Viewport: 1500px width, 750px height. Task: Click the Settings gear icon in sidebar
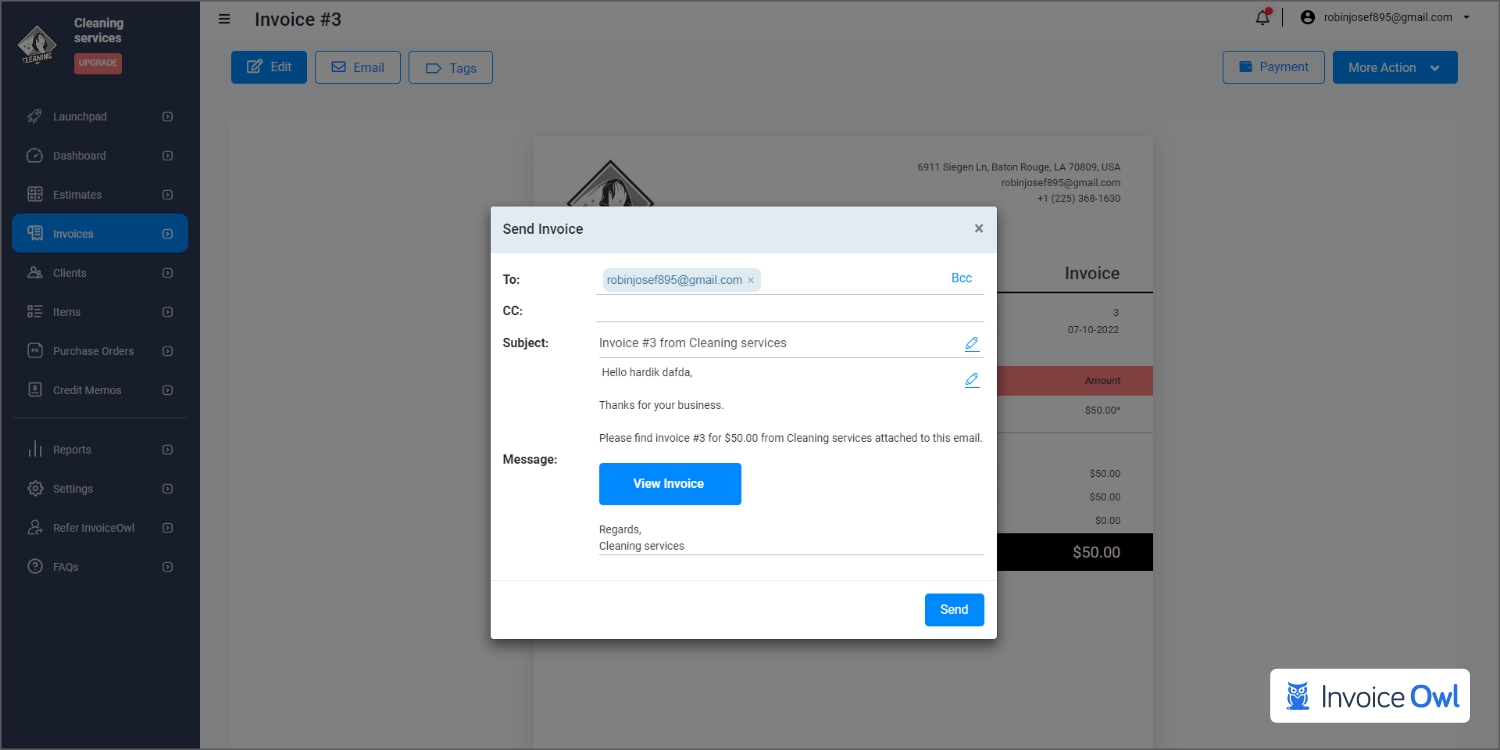[x=35, y=489]
